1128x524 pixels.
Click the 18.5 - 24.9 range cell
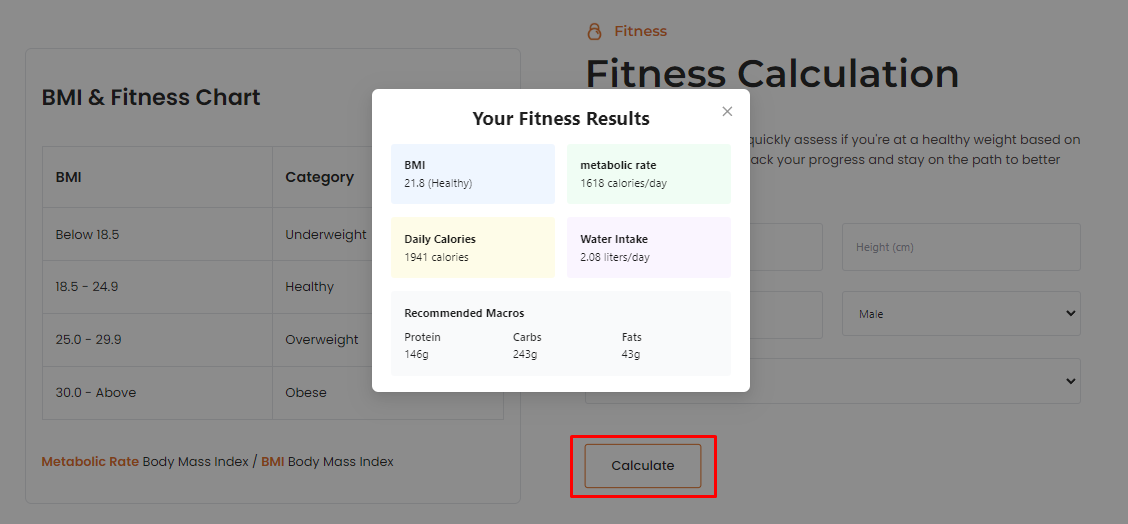pyautogui.click(x=86, y=287)
